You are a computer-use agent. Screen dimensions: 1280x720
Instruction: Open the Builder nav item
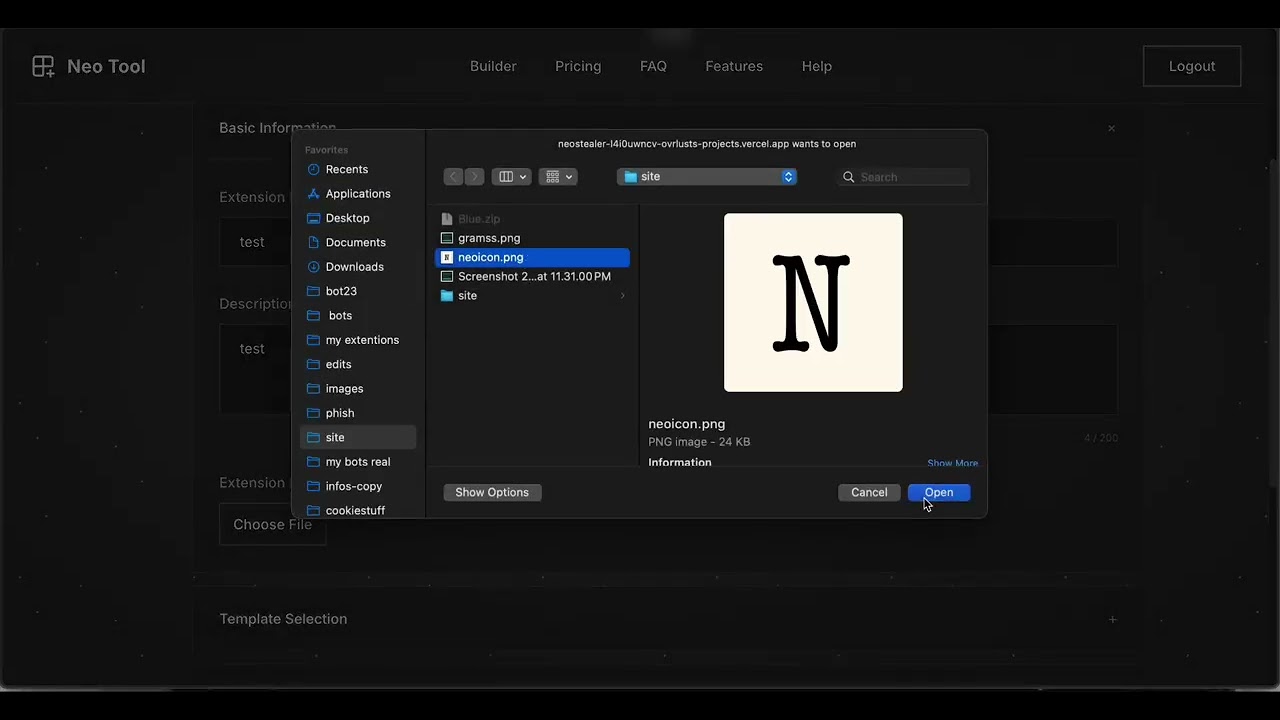[x=493, y=67]
